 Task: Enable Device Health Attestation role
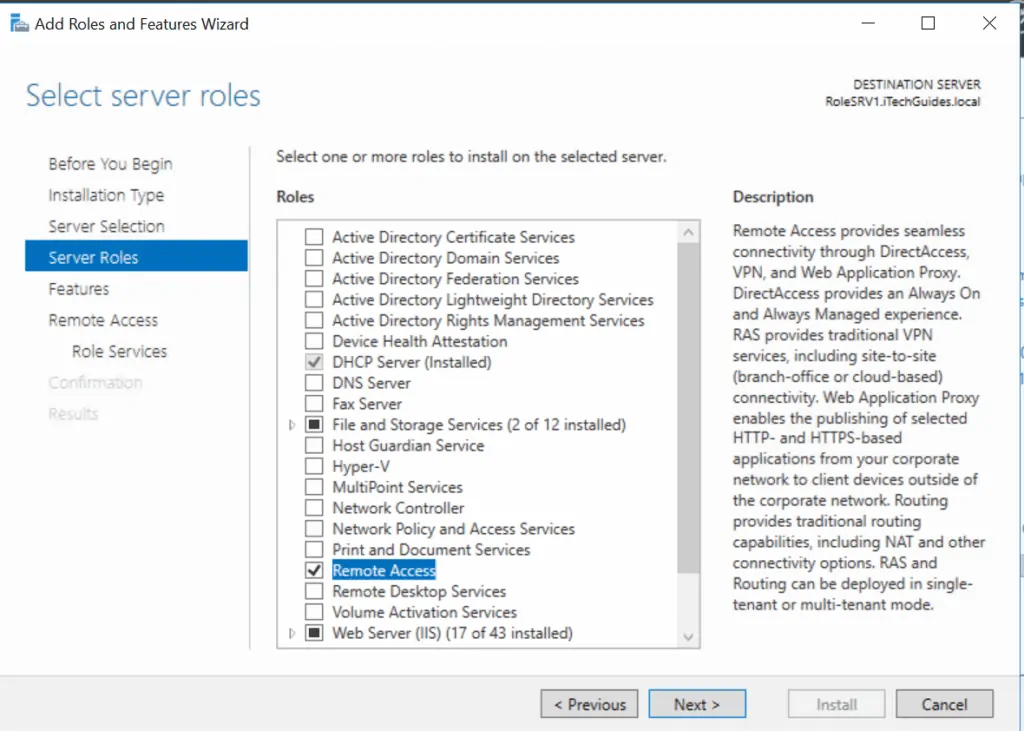click(x=314, y=342)
